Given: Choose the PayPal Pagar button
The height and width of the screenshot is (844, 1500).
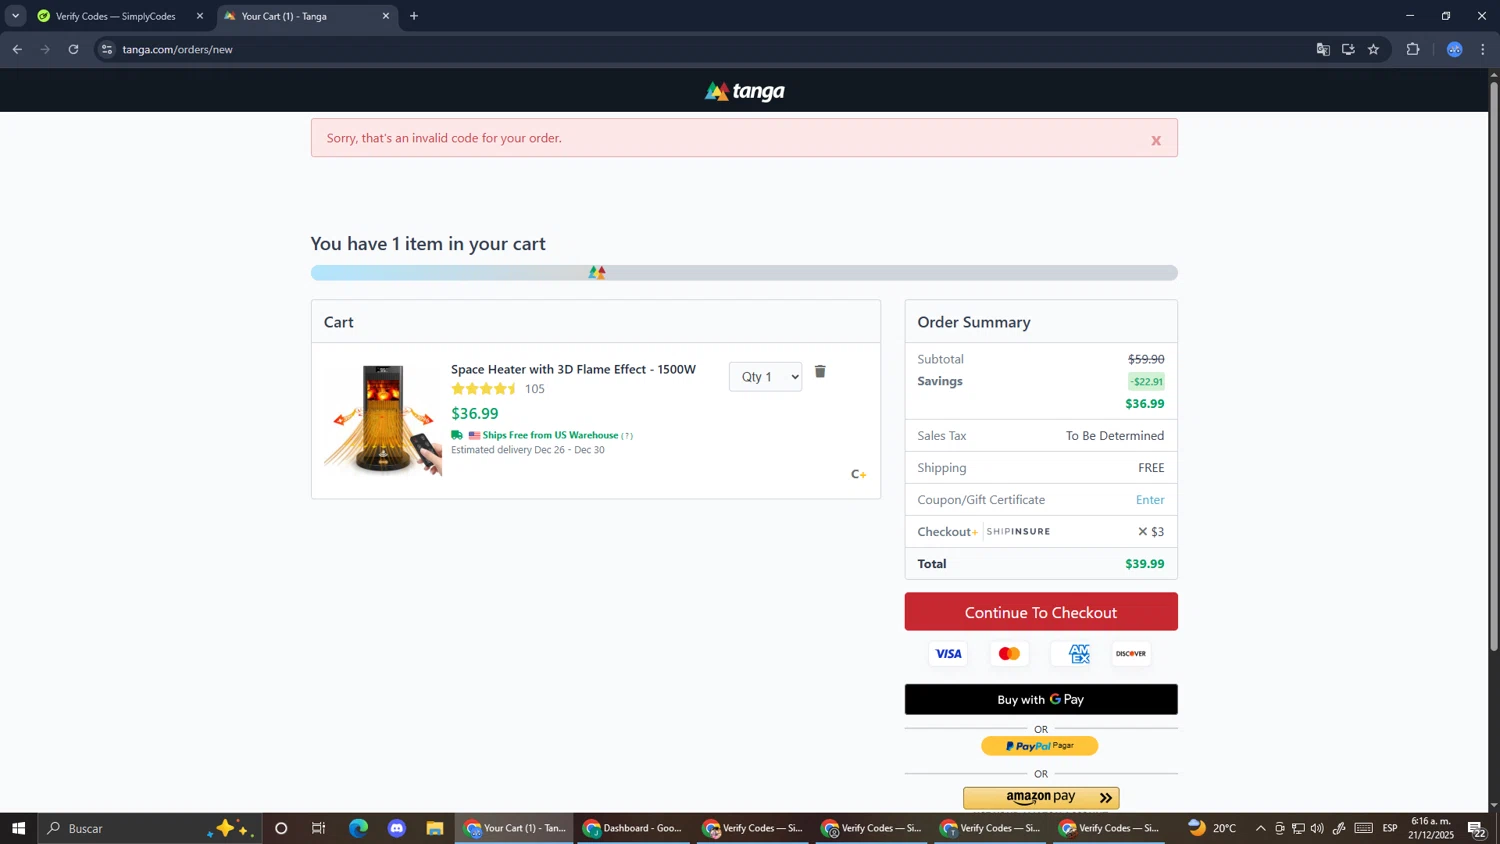Looking at the screenshot, I should click(x=1040, y=746).
